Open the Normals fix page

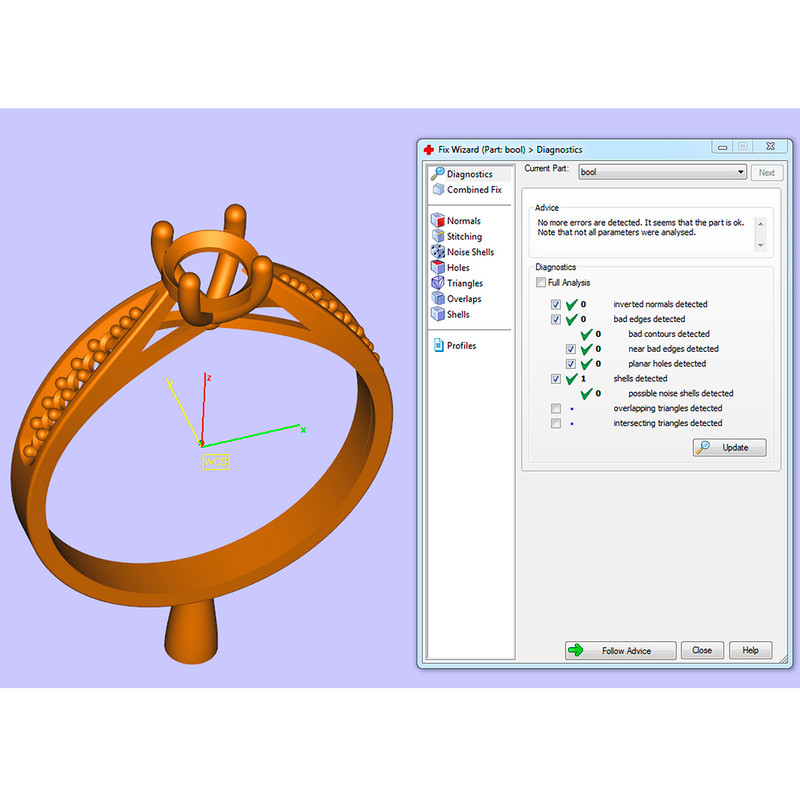463,221
